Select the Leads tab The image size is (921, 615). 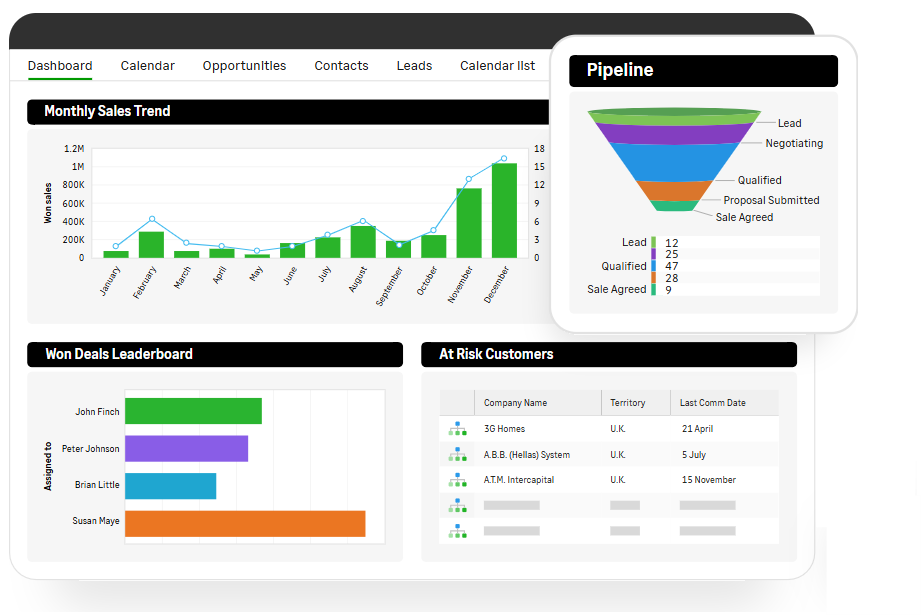click(413, 65)
